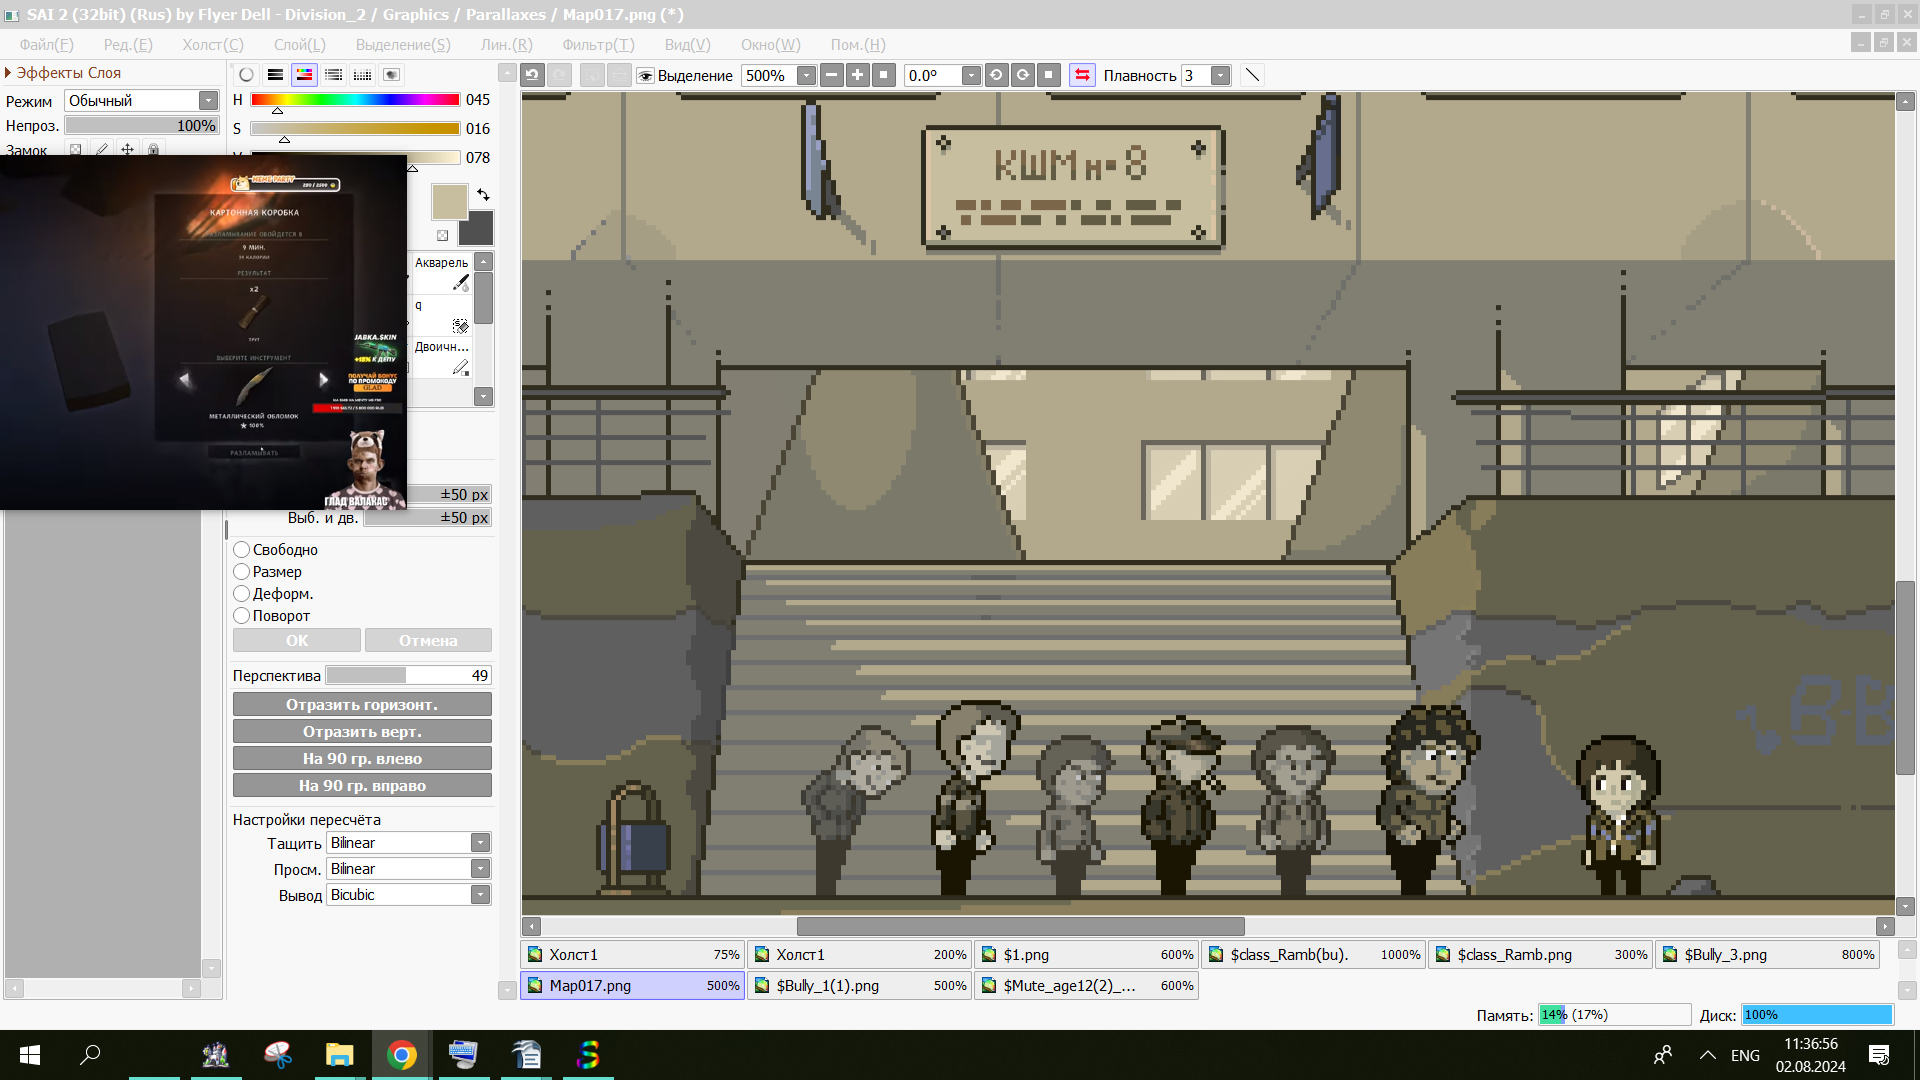Select the Поворот radio option
Image resolution: width=1920 pixels, height=1080 pixels.
click(242, 616)
